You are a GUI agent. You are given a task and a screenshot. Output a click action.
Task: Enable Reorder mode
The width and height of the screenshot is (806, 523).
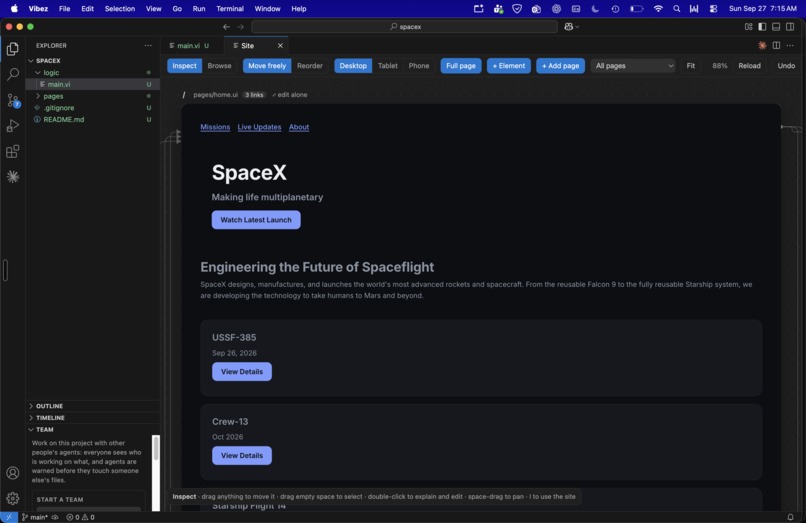click(x=310, y=66)
